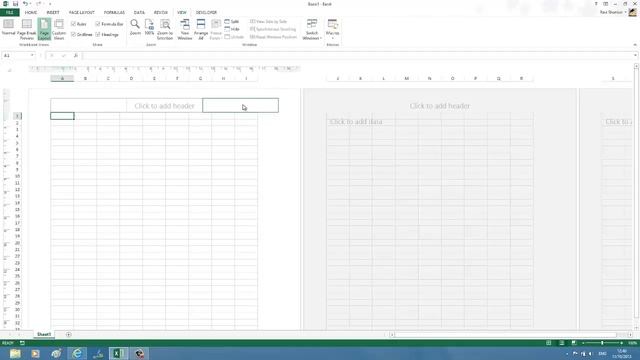
Task: Add a new sheet with plus button
Action: [69, 334]
